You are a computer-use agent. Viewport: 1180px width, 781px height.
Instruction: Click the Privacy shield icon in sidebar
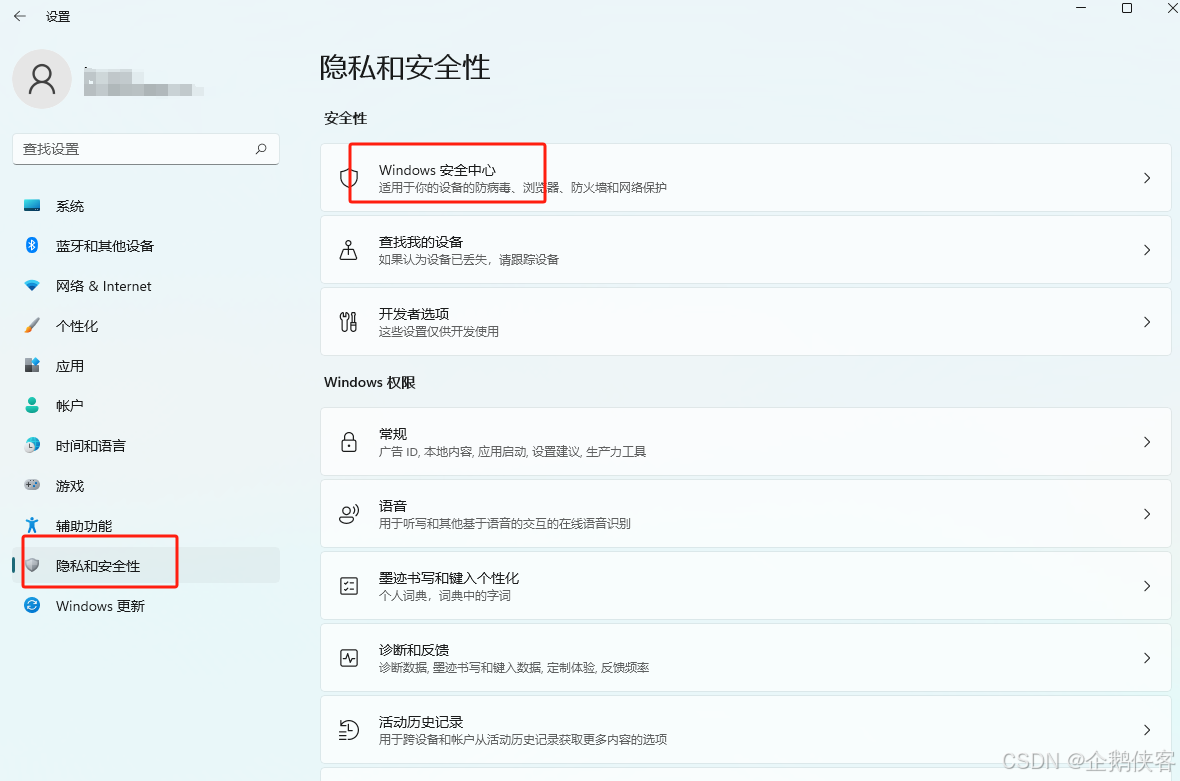32,565
